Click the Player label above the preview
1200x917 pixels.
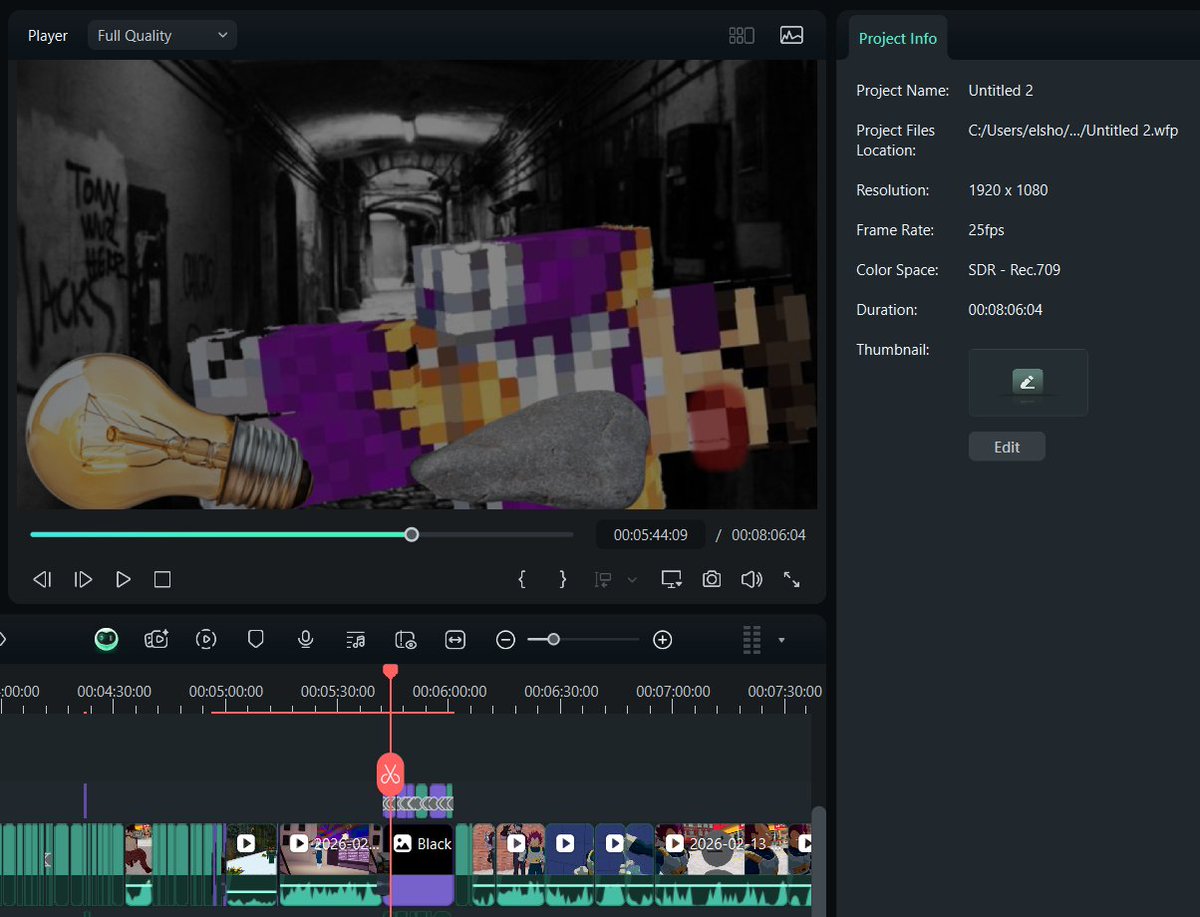pos(48,35)
